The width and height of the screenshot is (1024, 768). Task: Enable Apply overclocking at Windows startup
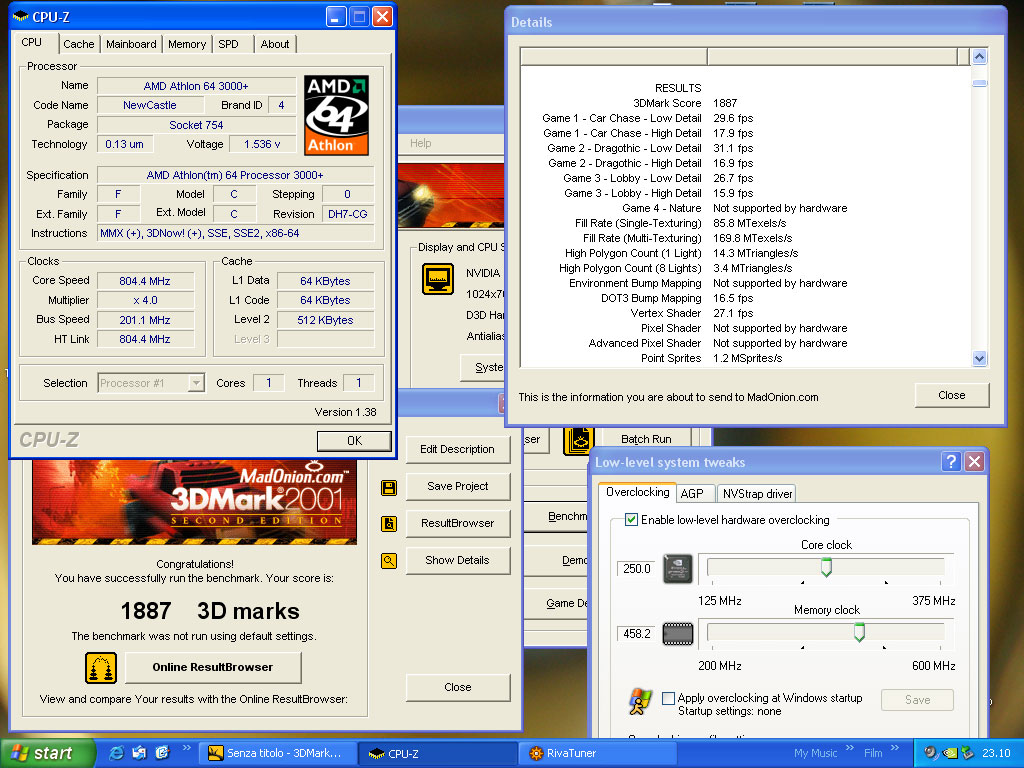tap(668, 699)
